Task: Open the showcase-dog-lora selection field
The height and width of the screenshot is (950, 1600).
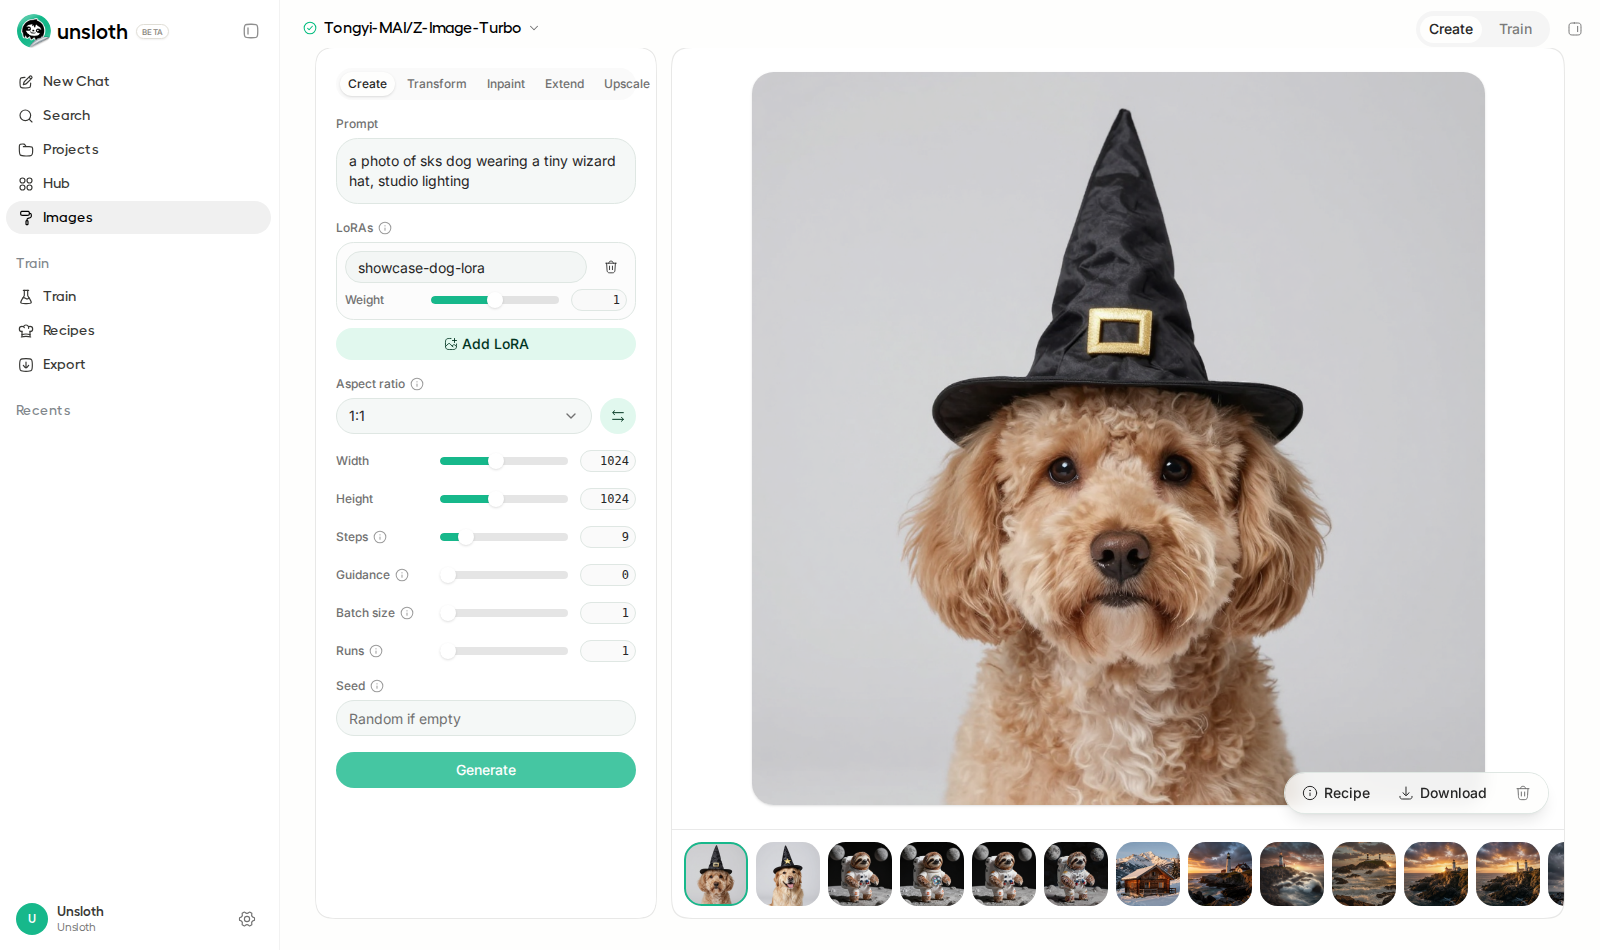Action: click(x=466, y=268)
